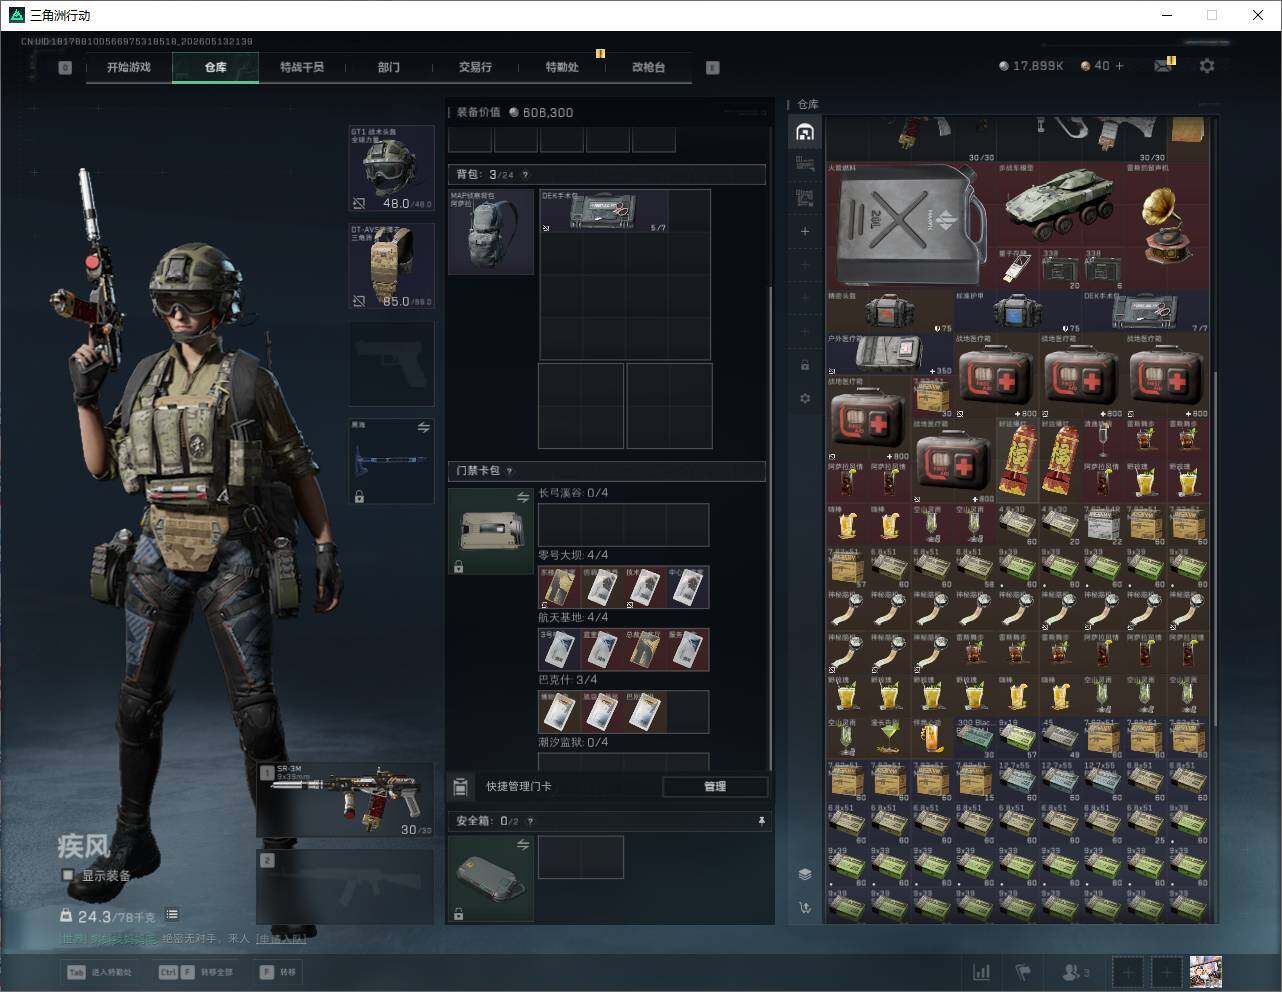Click the empty secondary weapon slot 2
The height and width of the screenshot is (992, 1282).
point(345,887)
